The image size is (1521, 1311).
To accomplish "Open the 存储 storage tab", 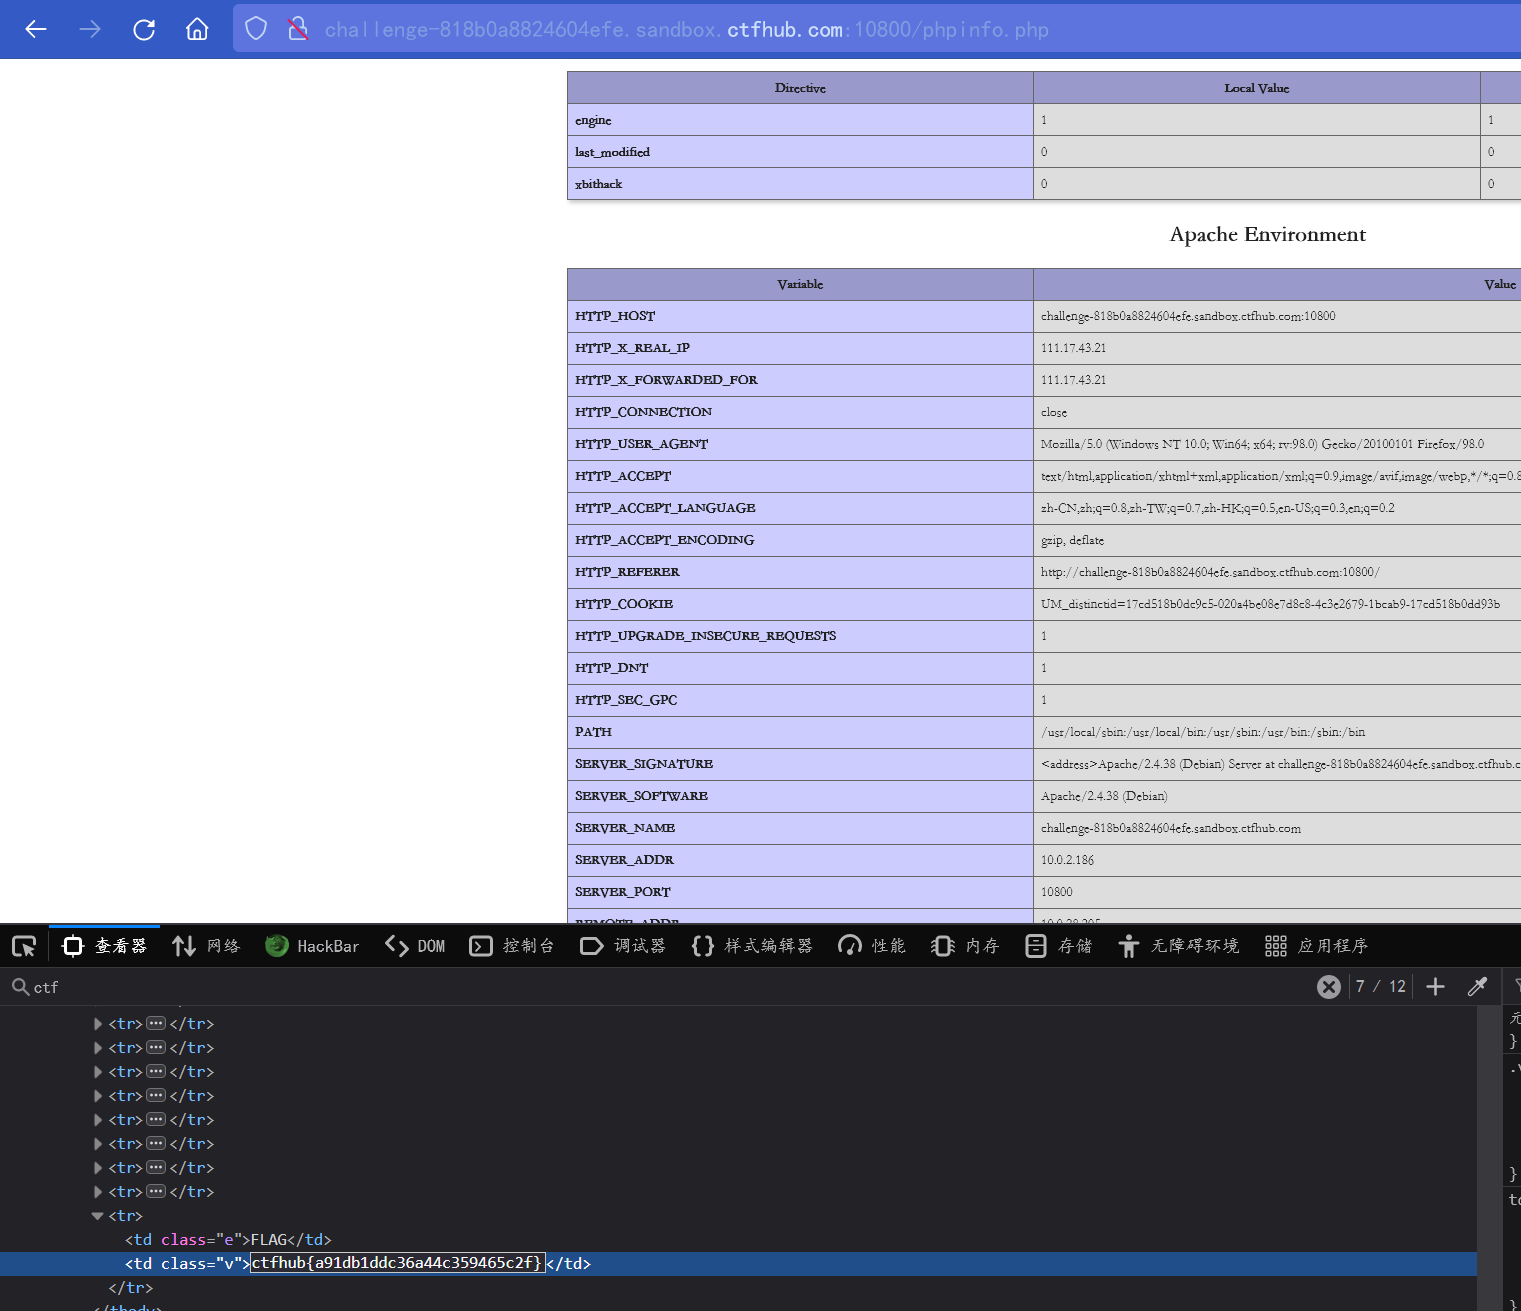I will (x=1059, y=946).
